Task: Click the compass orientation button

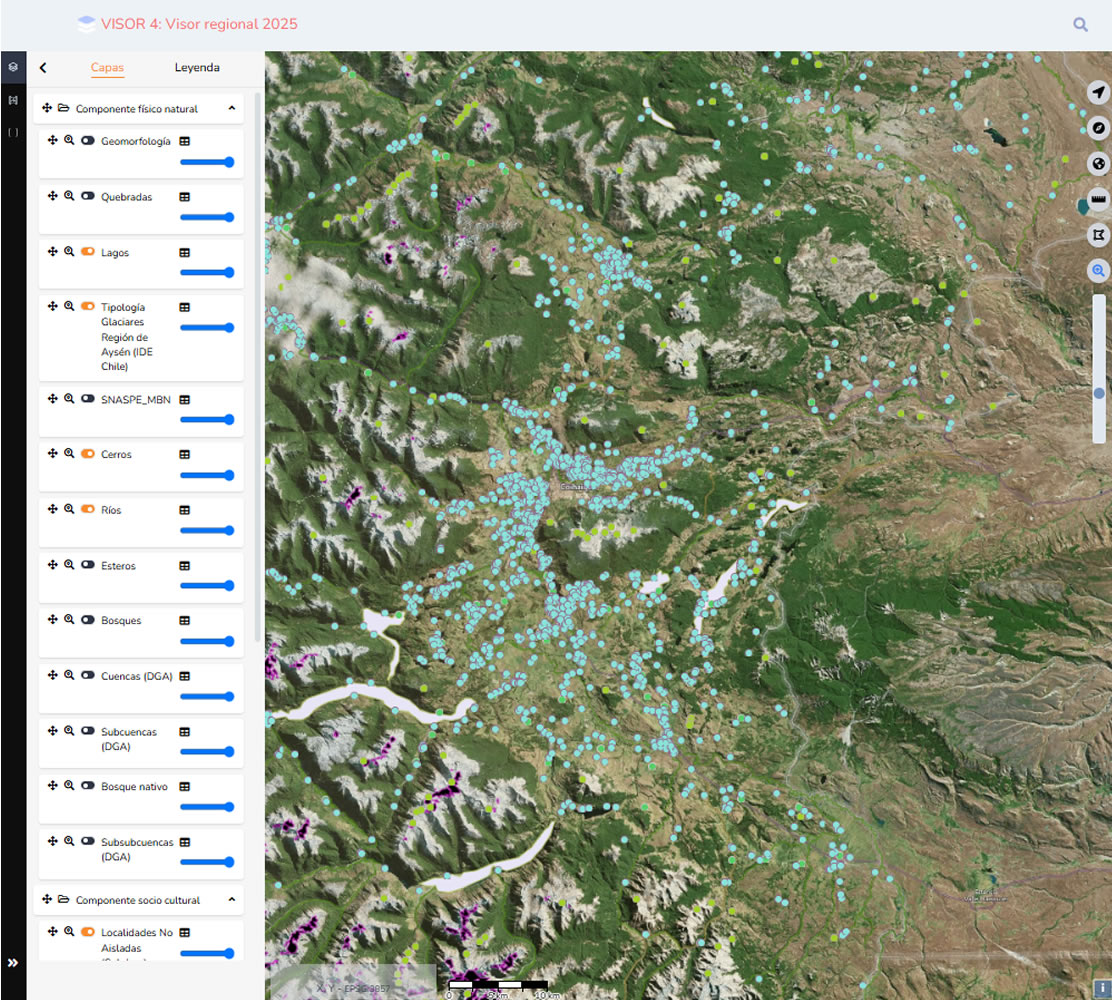Action: point(1099,128)
